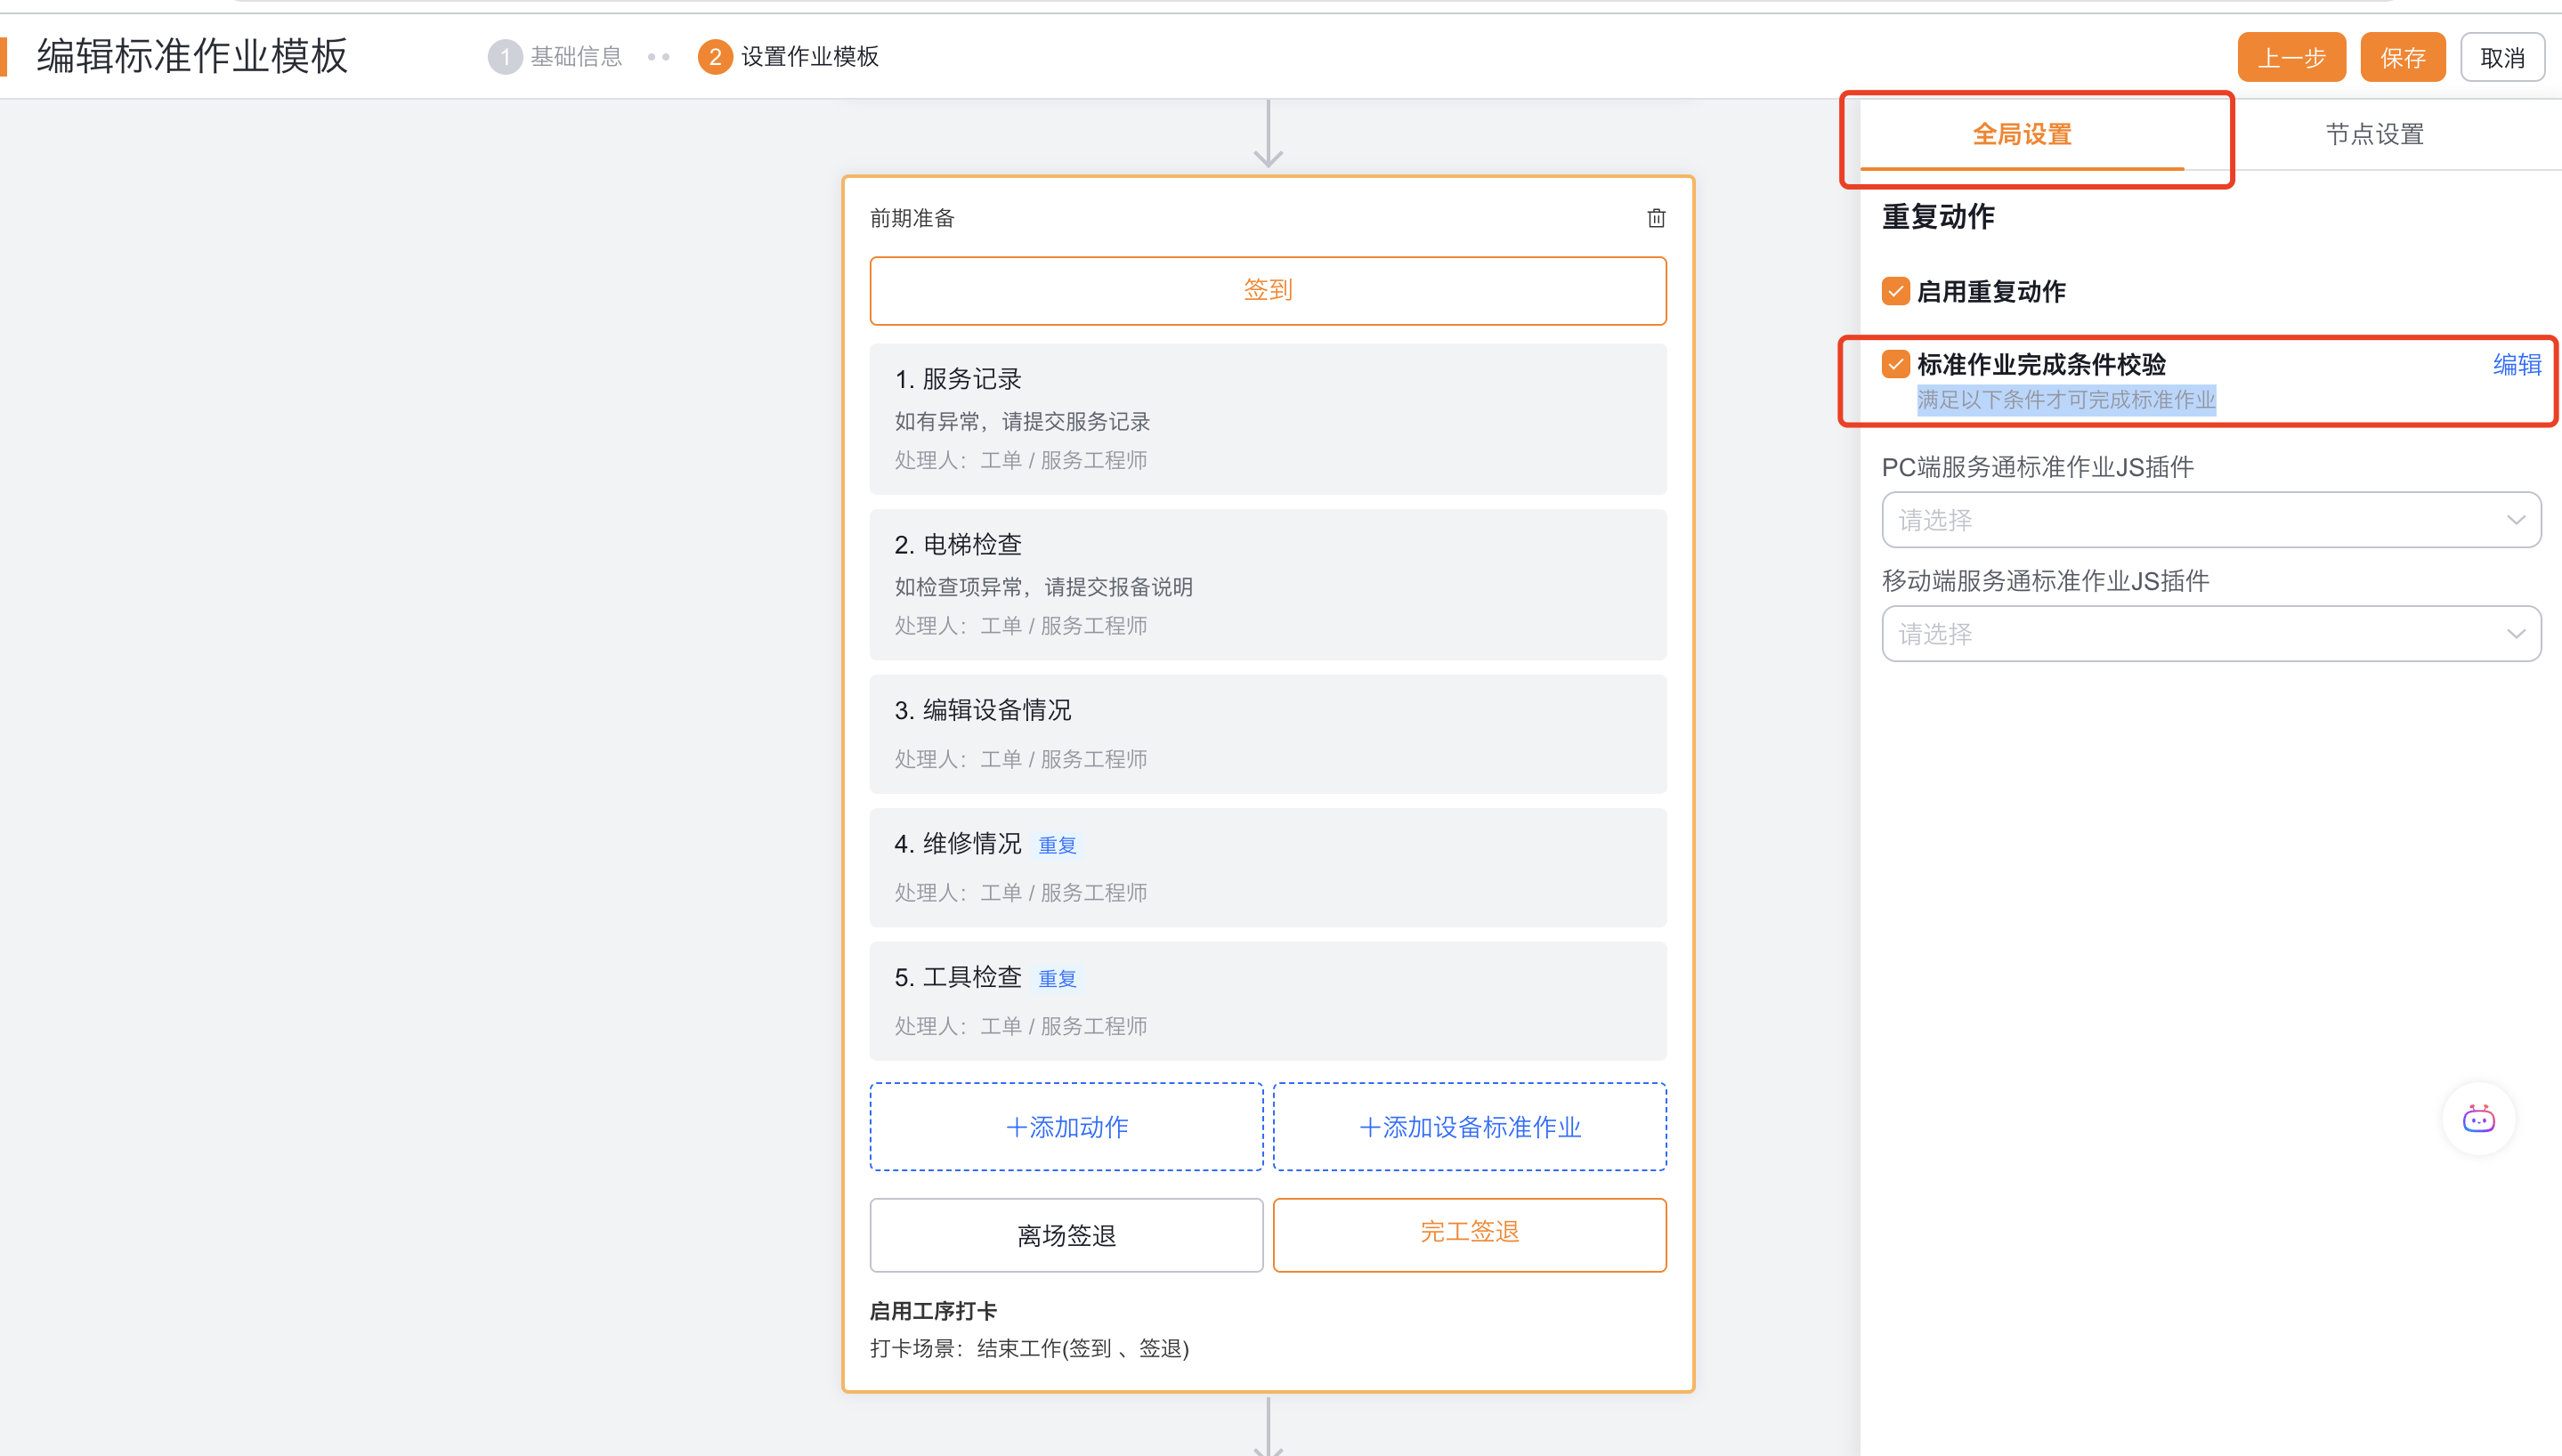Image resolution: width=2562 pixels, height=1456 pixels.
Task: Click the chevron on 移动端 plugin select
Action: (x=2515, y=634)
